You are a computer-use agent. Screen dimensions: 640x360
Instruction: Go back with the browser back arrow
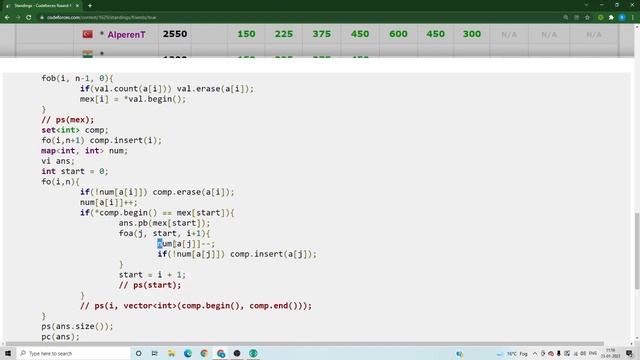7,18
